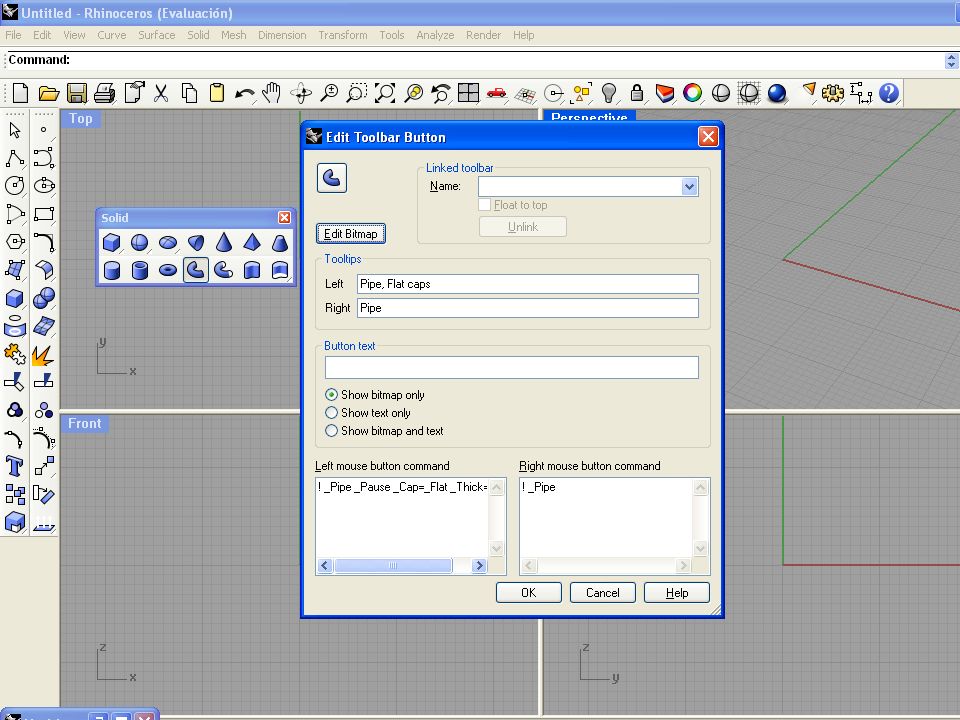Click the Text tool in the left toolbar
960x720 pixels.
(15, 467)
